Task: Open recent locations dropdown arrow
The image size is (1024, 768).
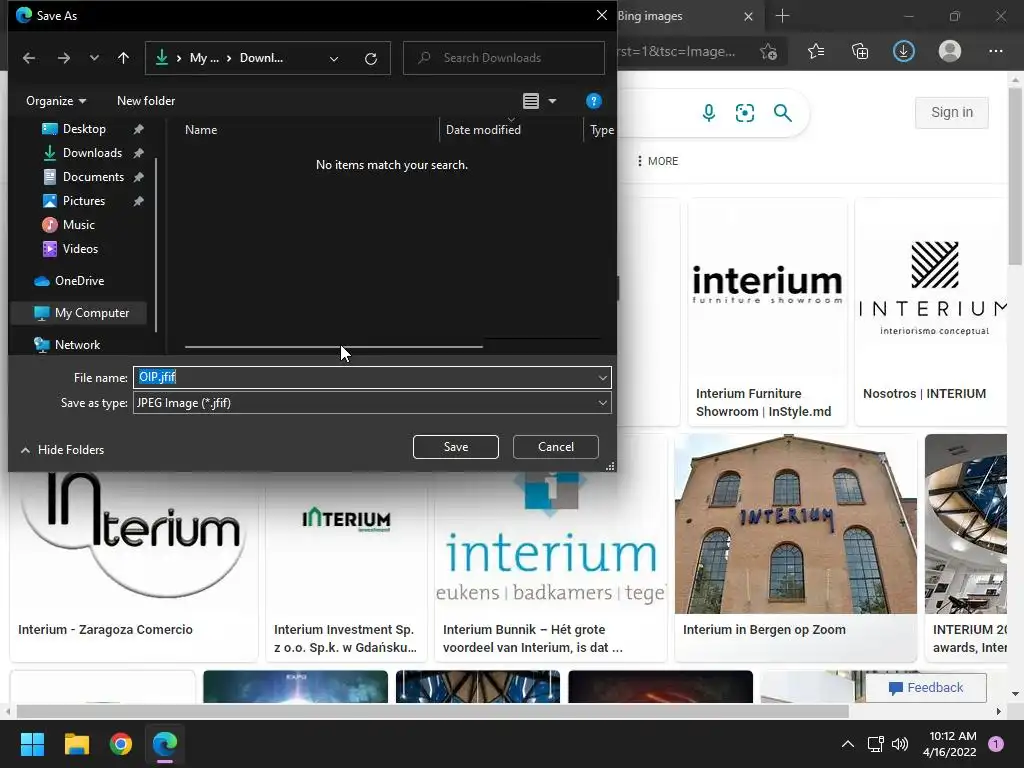Action: 94,58
